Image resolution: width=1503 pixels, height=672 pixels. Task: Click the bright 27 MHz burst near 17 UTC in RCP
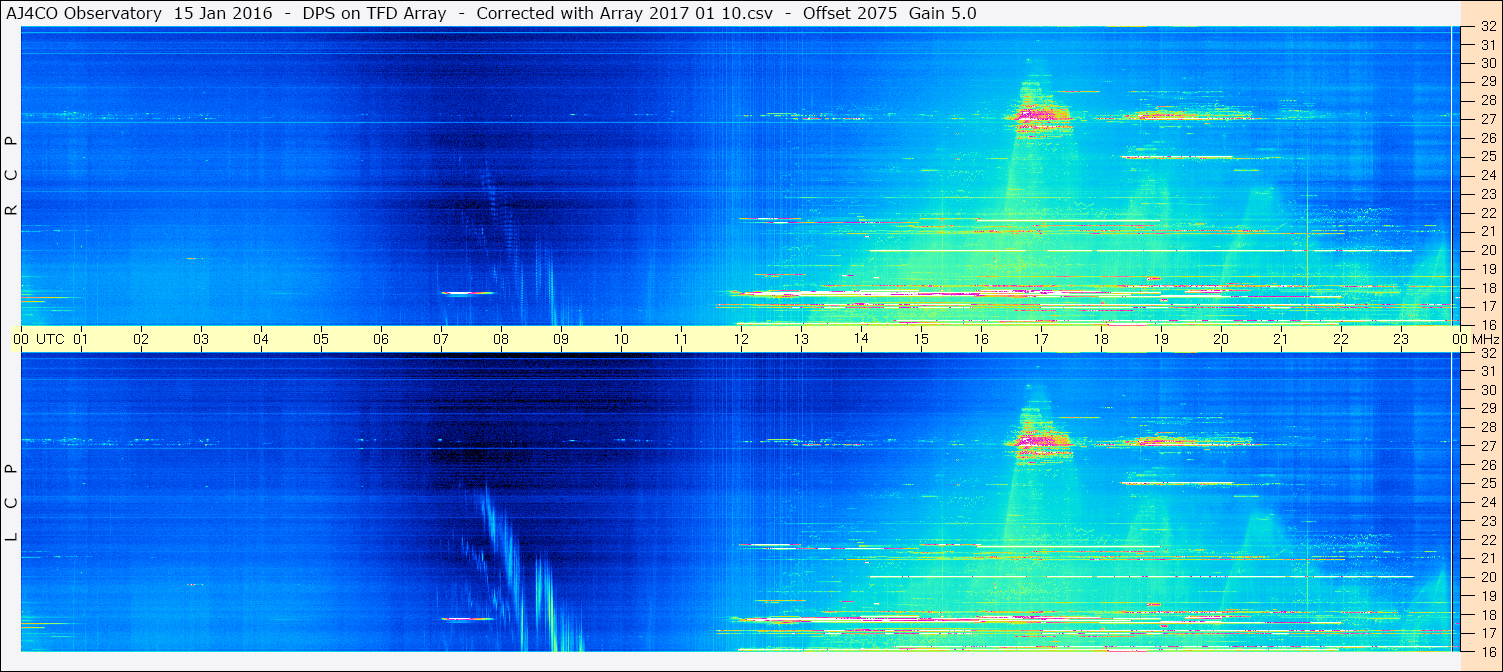1041,118
